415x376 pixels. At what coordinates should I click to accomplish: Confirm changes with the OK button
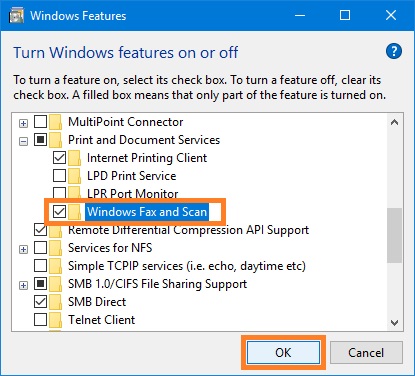tap(283, 353)
